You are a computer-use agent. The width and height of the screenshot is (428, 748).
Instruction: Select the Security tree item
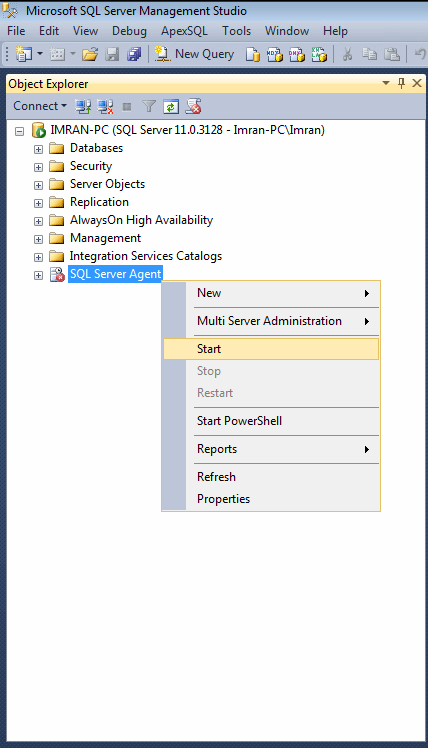point(91,166)
